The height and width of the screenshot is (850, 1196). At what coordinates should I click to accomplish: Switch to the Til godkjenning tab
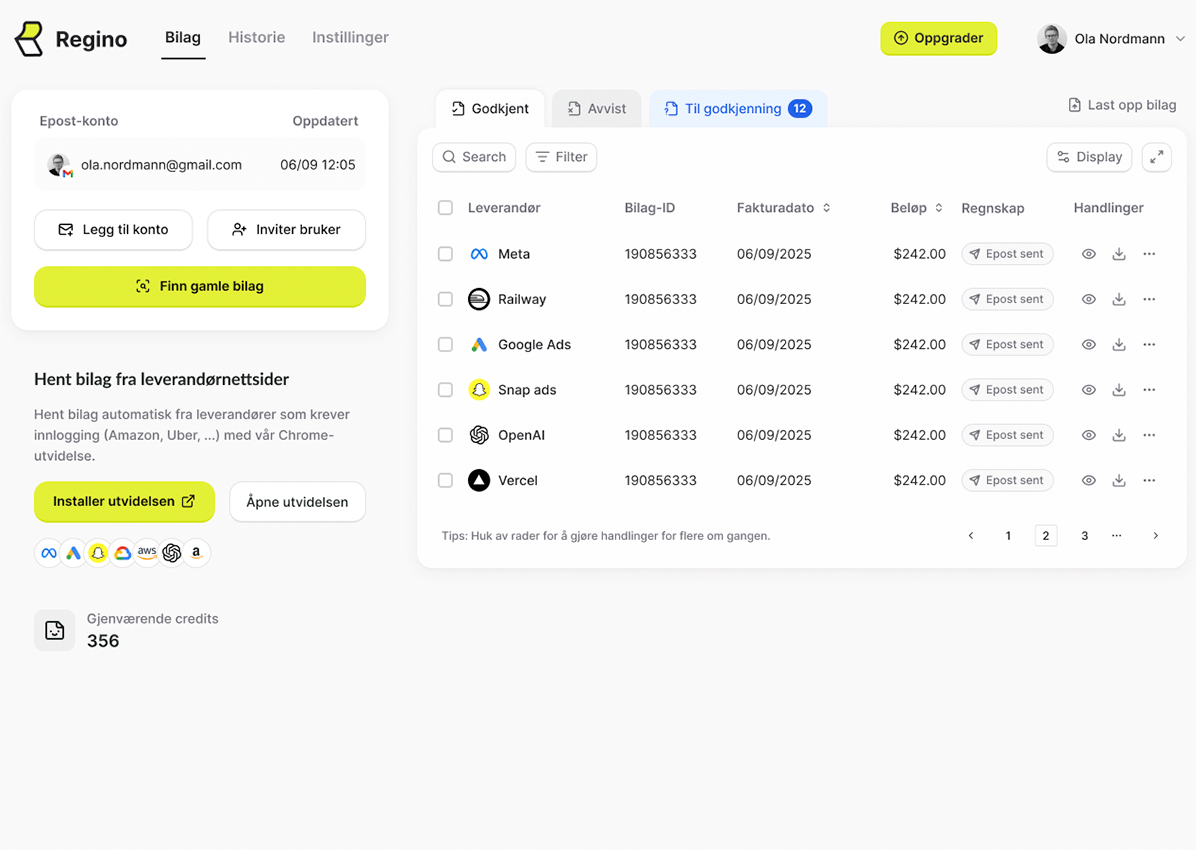coord(737,109)
